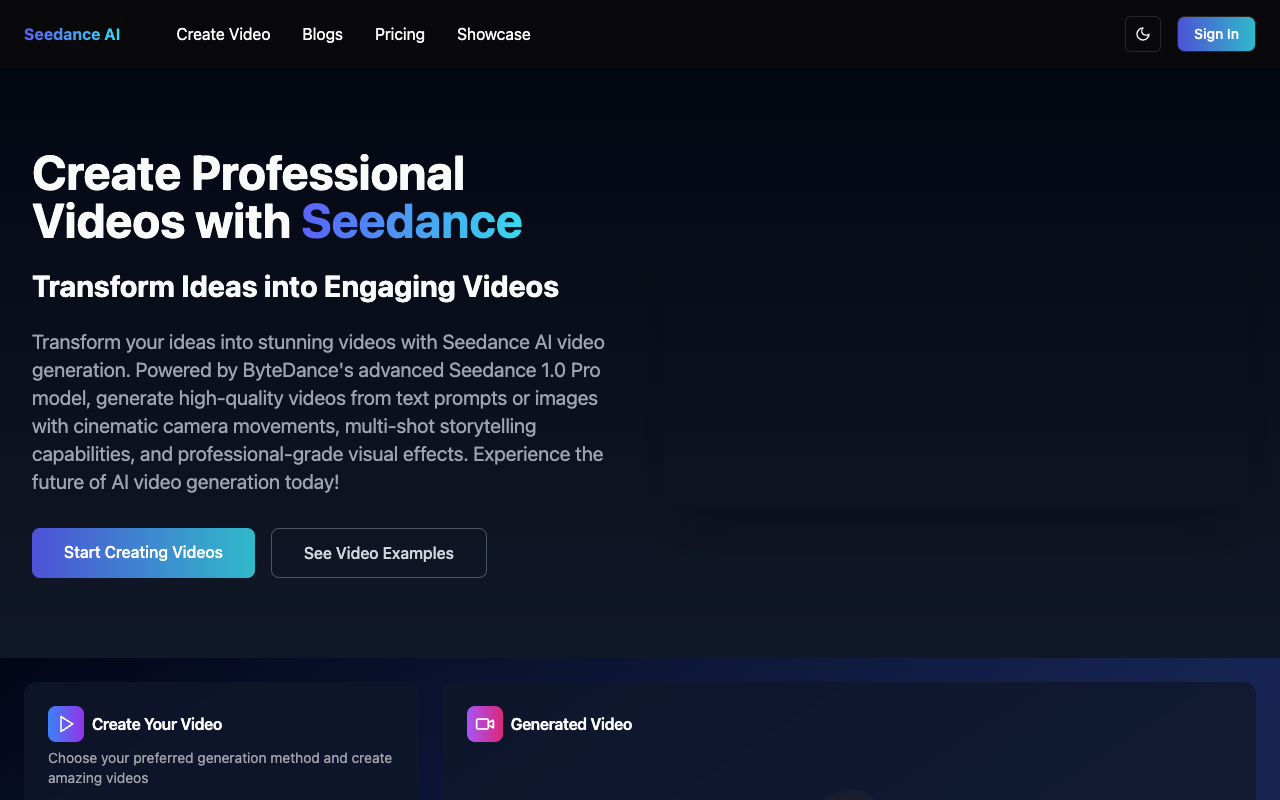Click the play icon beside Create Your Video
The image size is (1280, 800).
pos(66,724)
